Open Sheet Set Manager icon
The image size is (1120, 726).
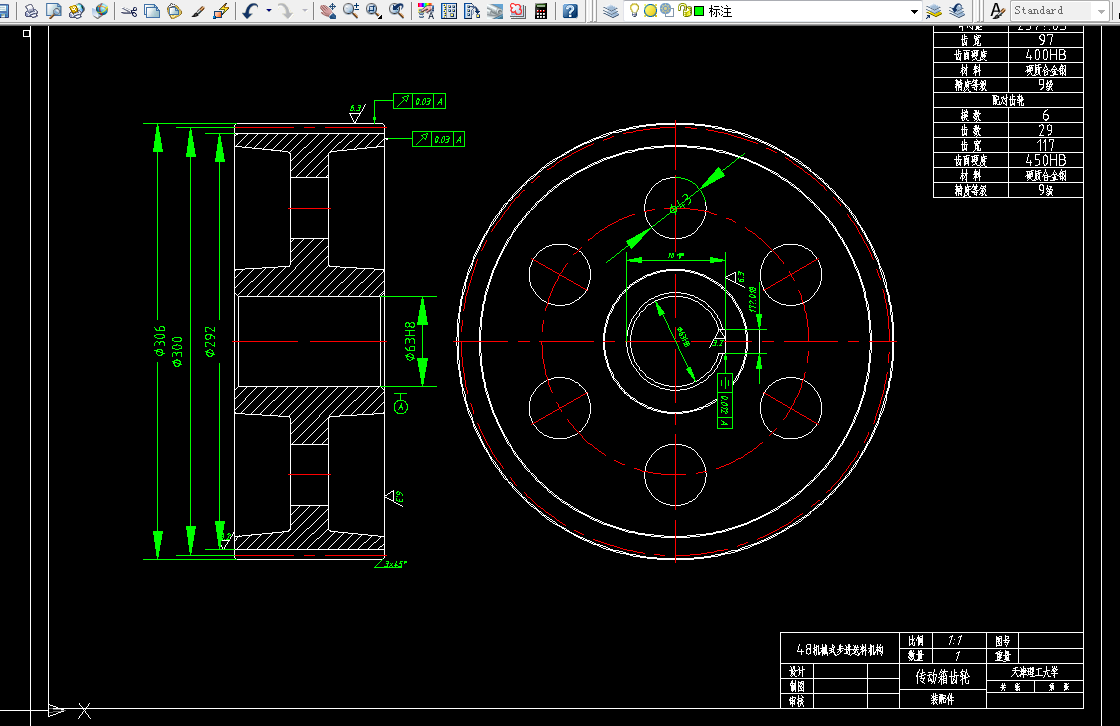[x=494, y=11]
